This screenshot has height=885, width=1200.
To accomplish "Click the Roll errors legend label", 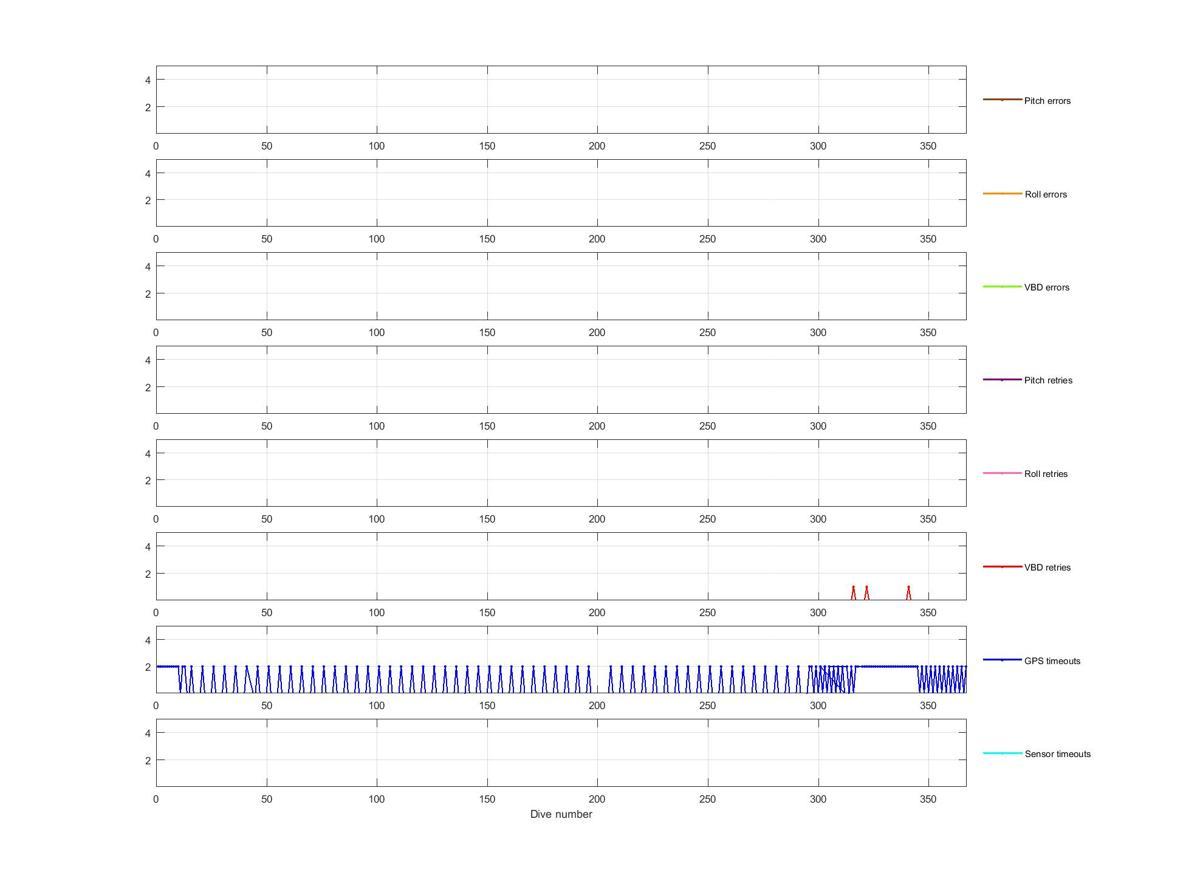I will 1045,194.
